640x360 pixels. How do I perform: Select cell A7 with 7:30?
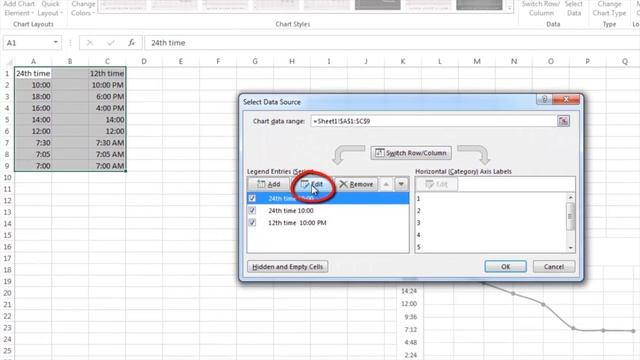[33, 143]
